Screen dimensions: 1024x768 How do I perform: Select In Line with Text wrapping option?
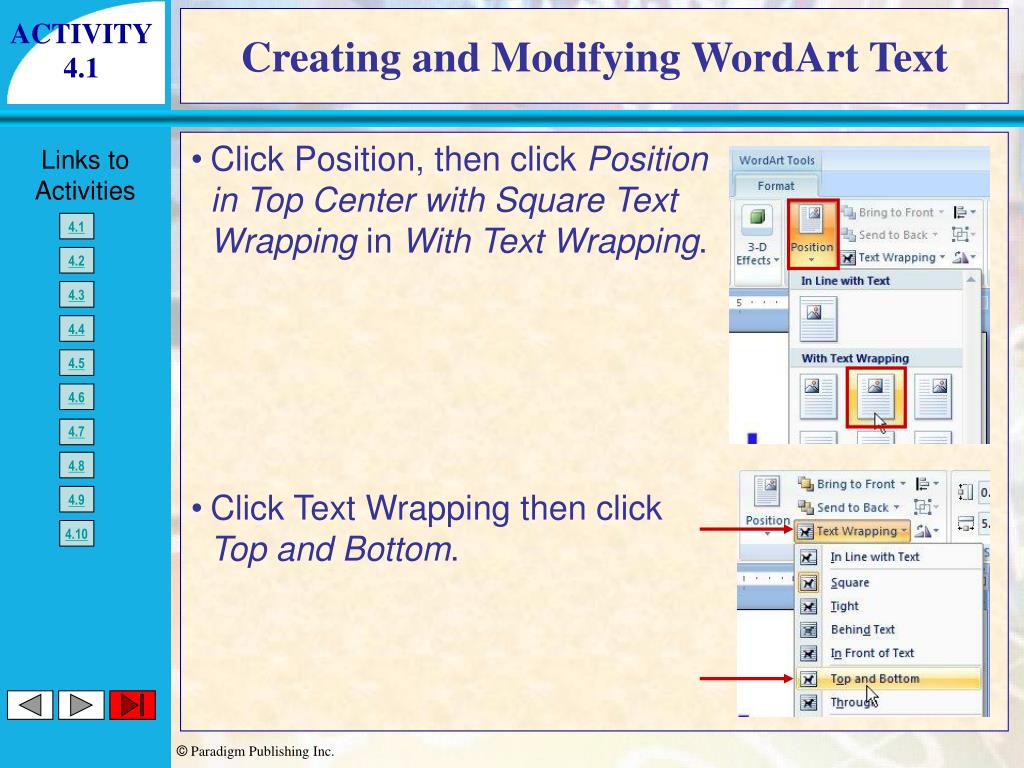(x=889, y=557)
